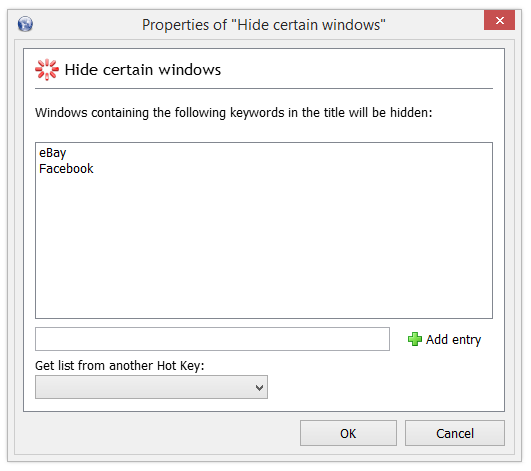Image resolution: width=531 pixels, height=471 pixels.
Task: Open the Get list from another Hot Key combo box
Action: coord(151,387)
